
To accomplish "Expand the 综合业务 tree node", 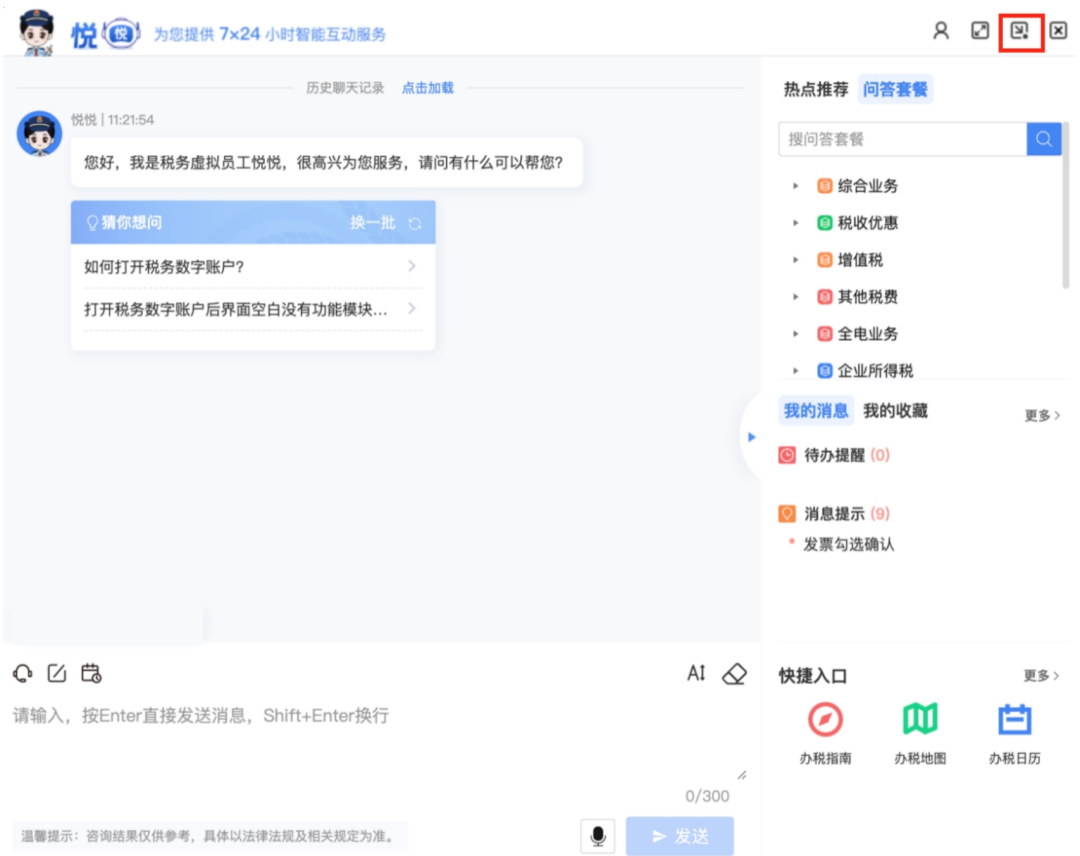I will [x=796, y=186].
